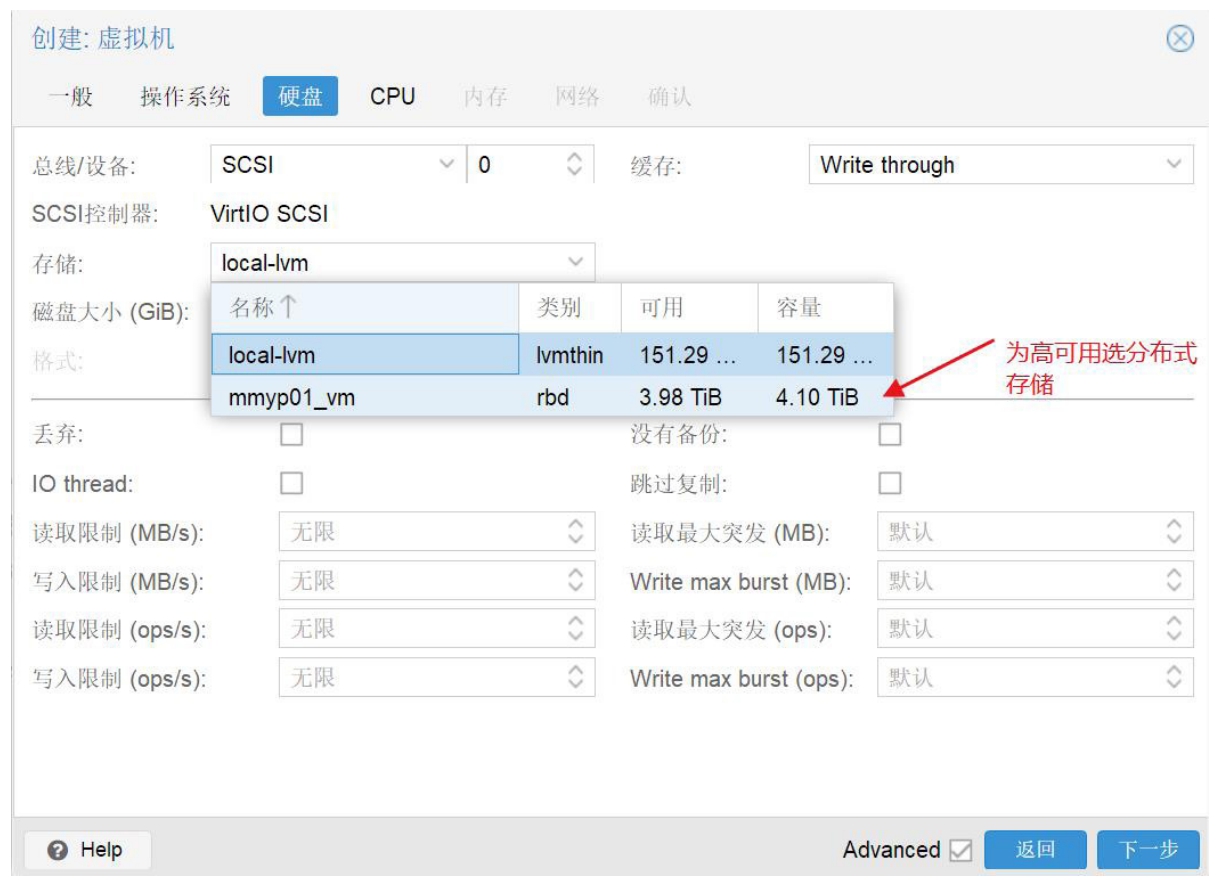The width and height of the screenshot is (1216, 890).
Task: Click the 返回 button
Action: [1035, 850]
